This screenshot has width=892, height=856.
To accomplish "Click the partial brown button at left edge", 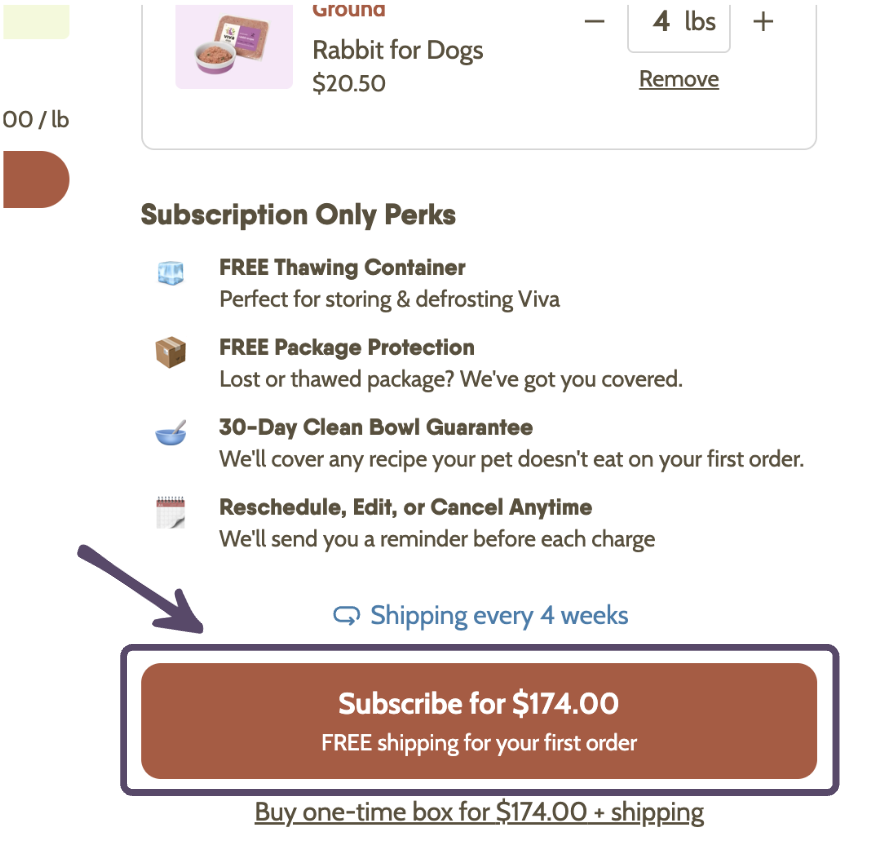I will click(x=35, y=180).
